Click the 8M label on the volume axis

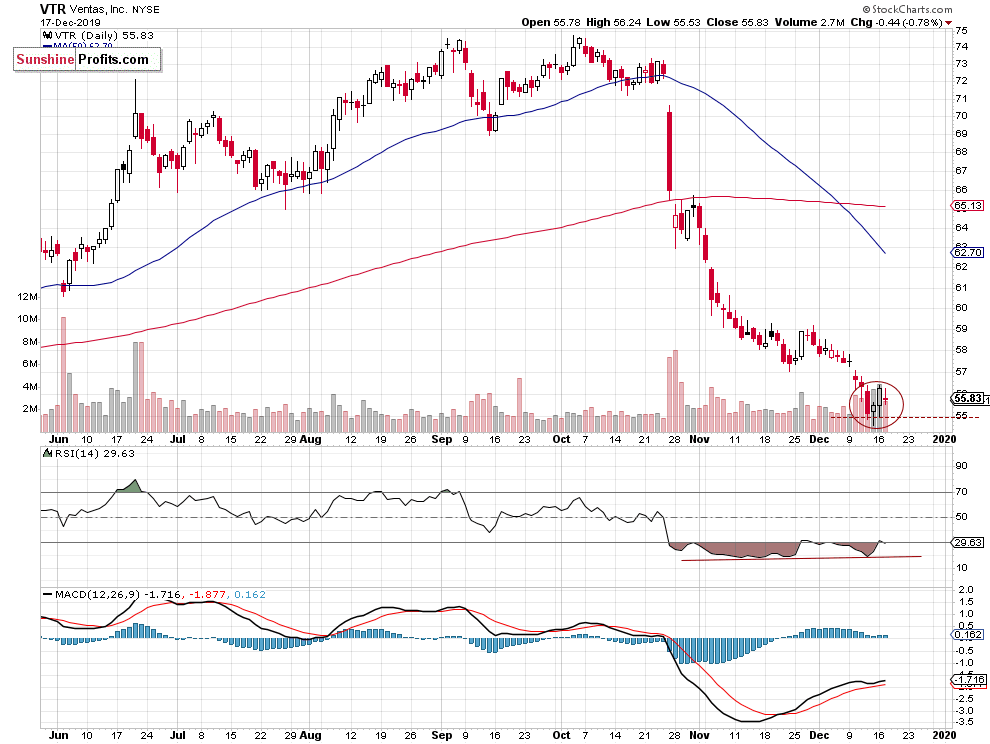[x=30, y=342]
